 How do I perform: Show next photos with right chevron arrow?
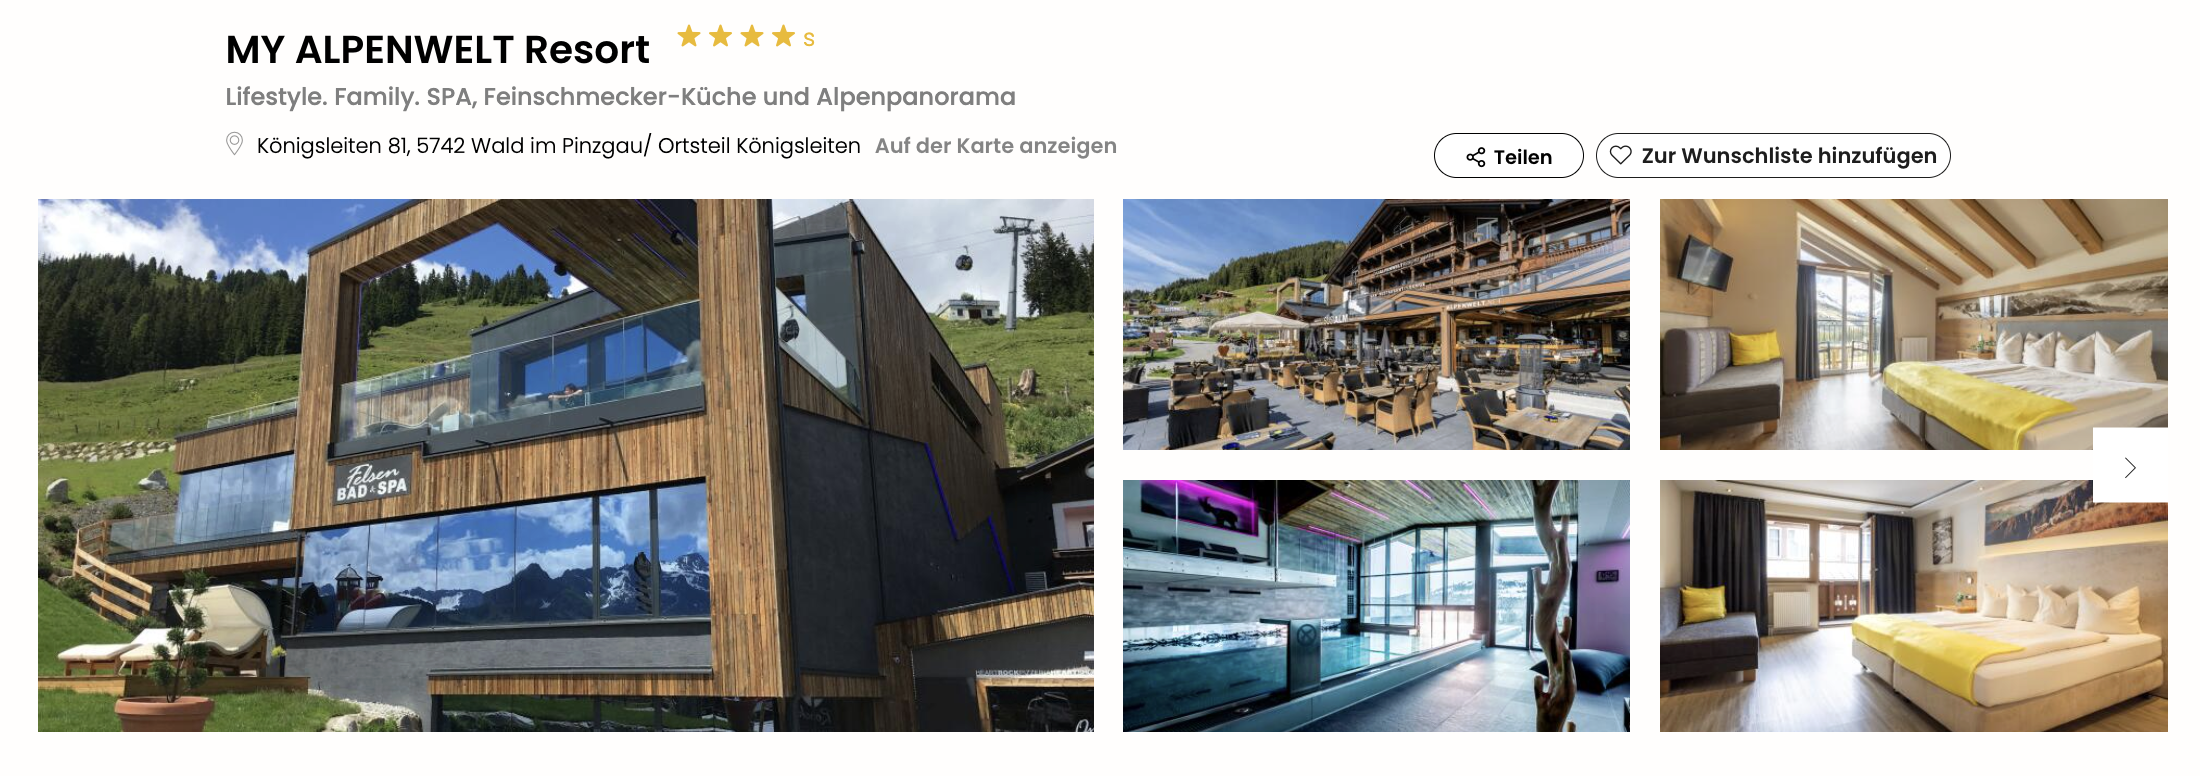2130,467
